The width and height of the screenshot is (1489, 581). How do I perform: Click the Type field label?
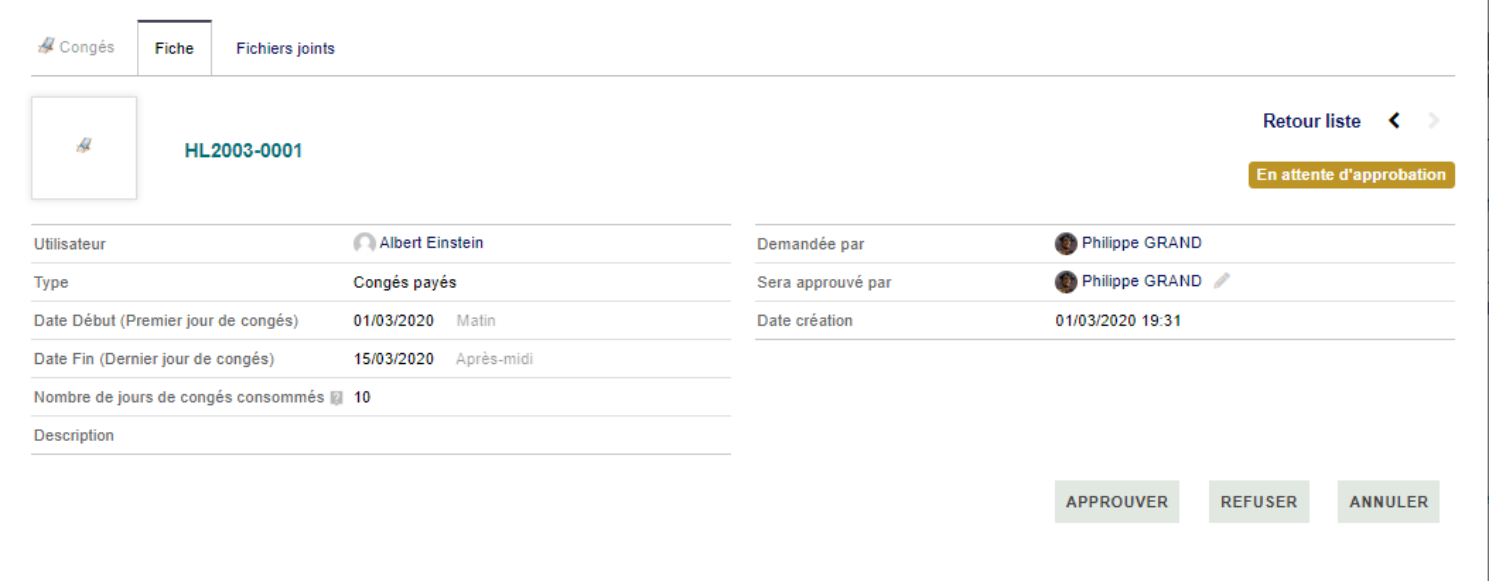click(x=51, y=282)
